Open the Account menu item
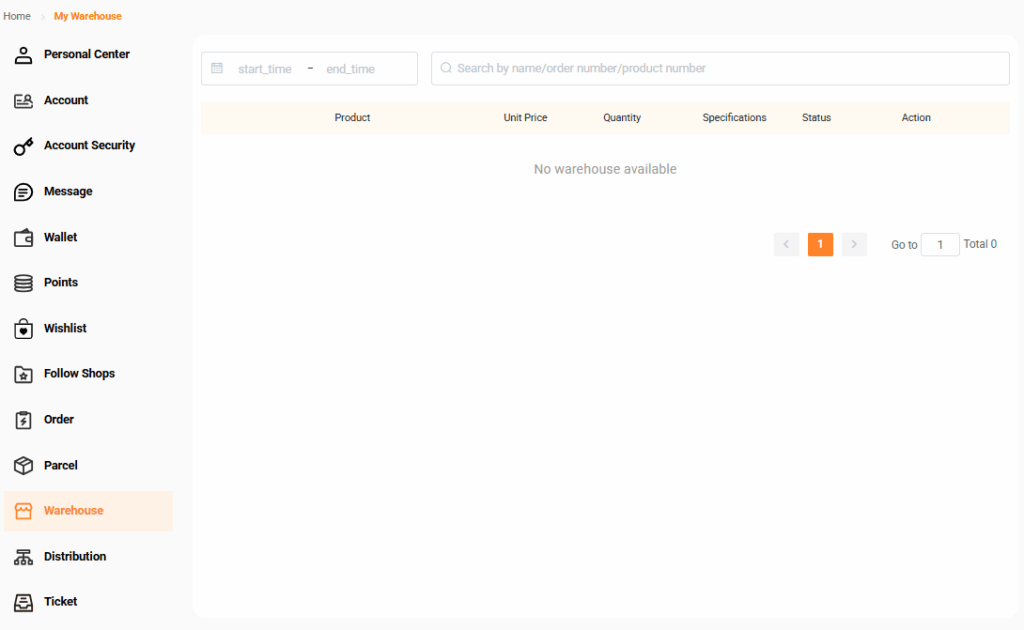The width and height of the screenshot is (1024, 630). tap(66, 100)
